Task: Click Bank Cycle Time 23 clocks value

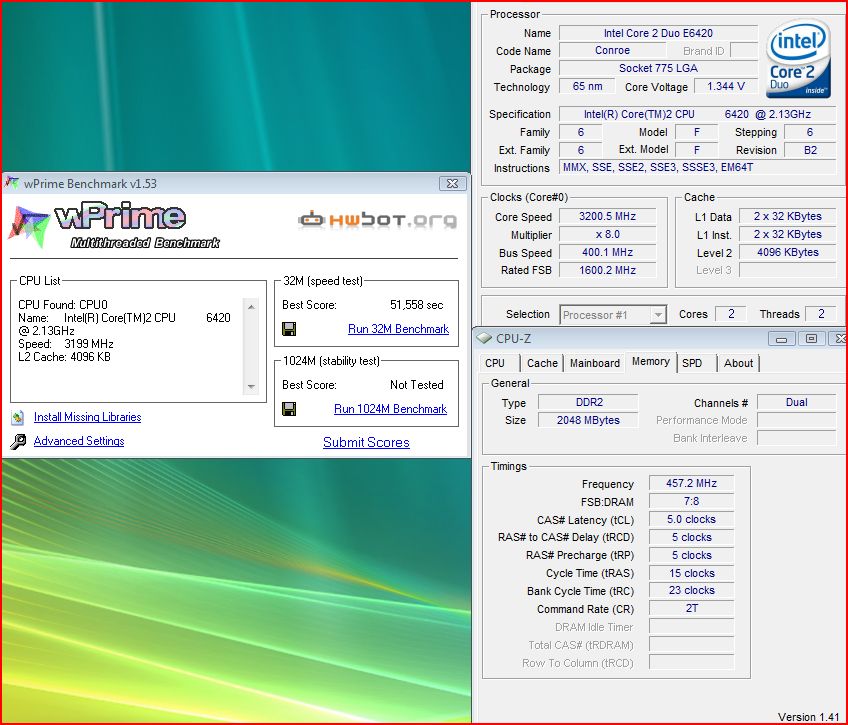Action: click(x=691, y=590)
